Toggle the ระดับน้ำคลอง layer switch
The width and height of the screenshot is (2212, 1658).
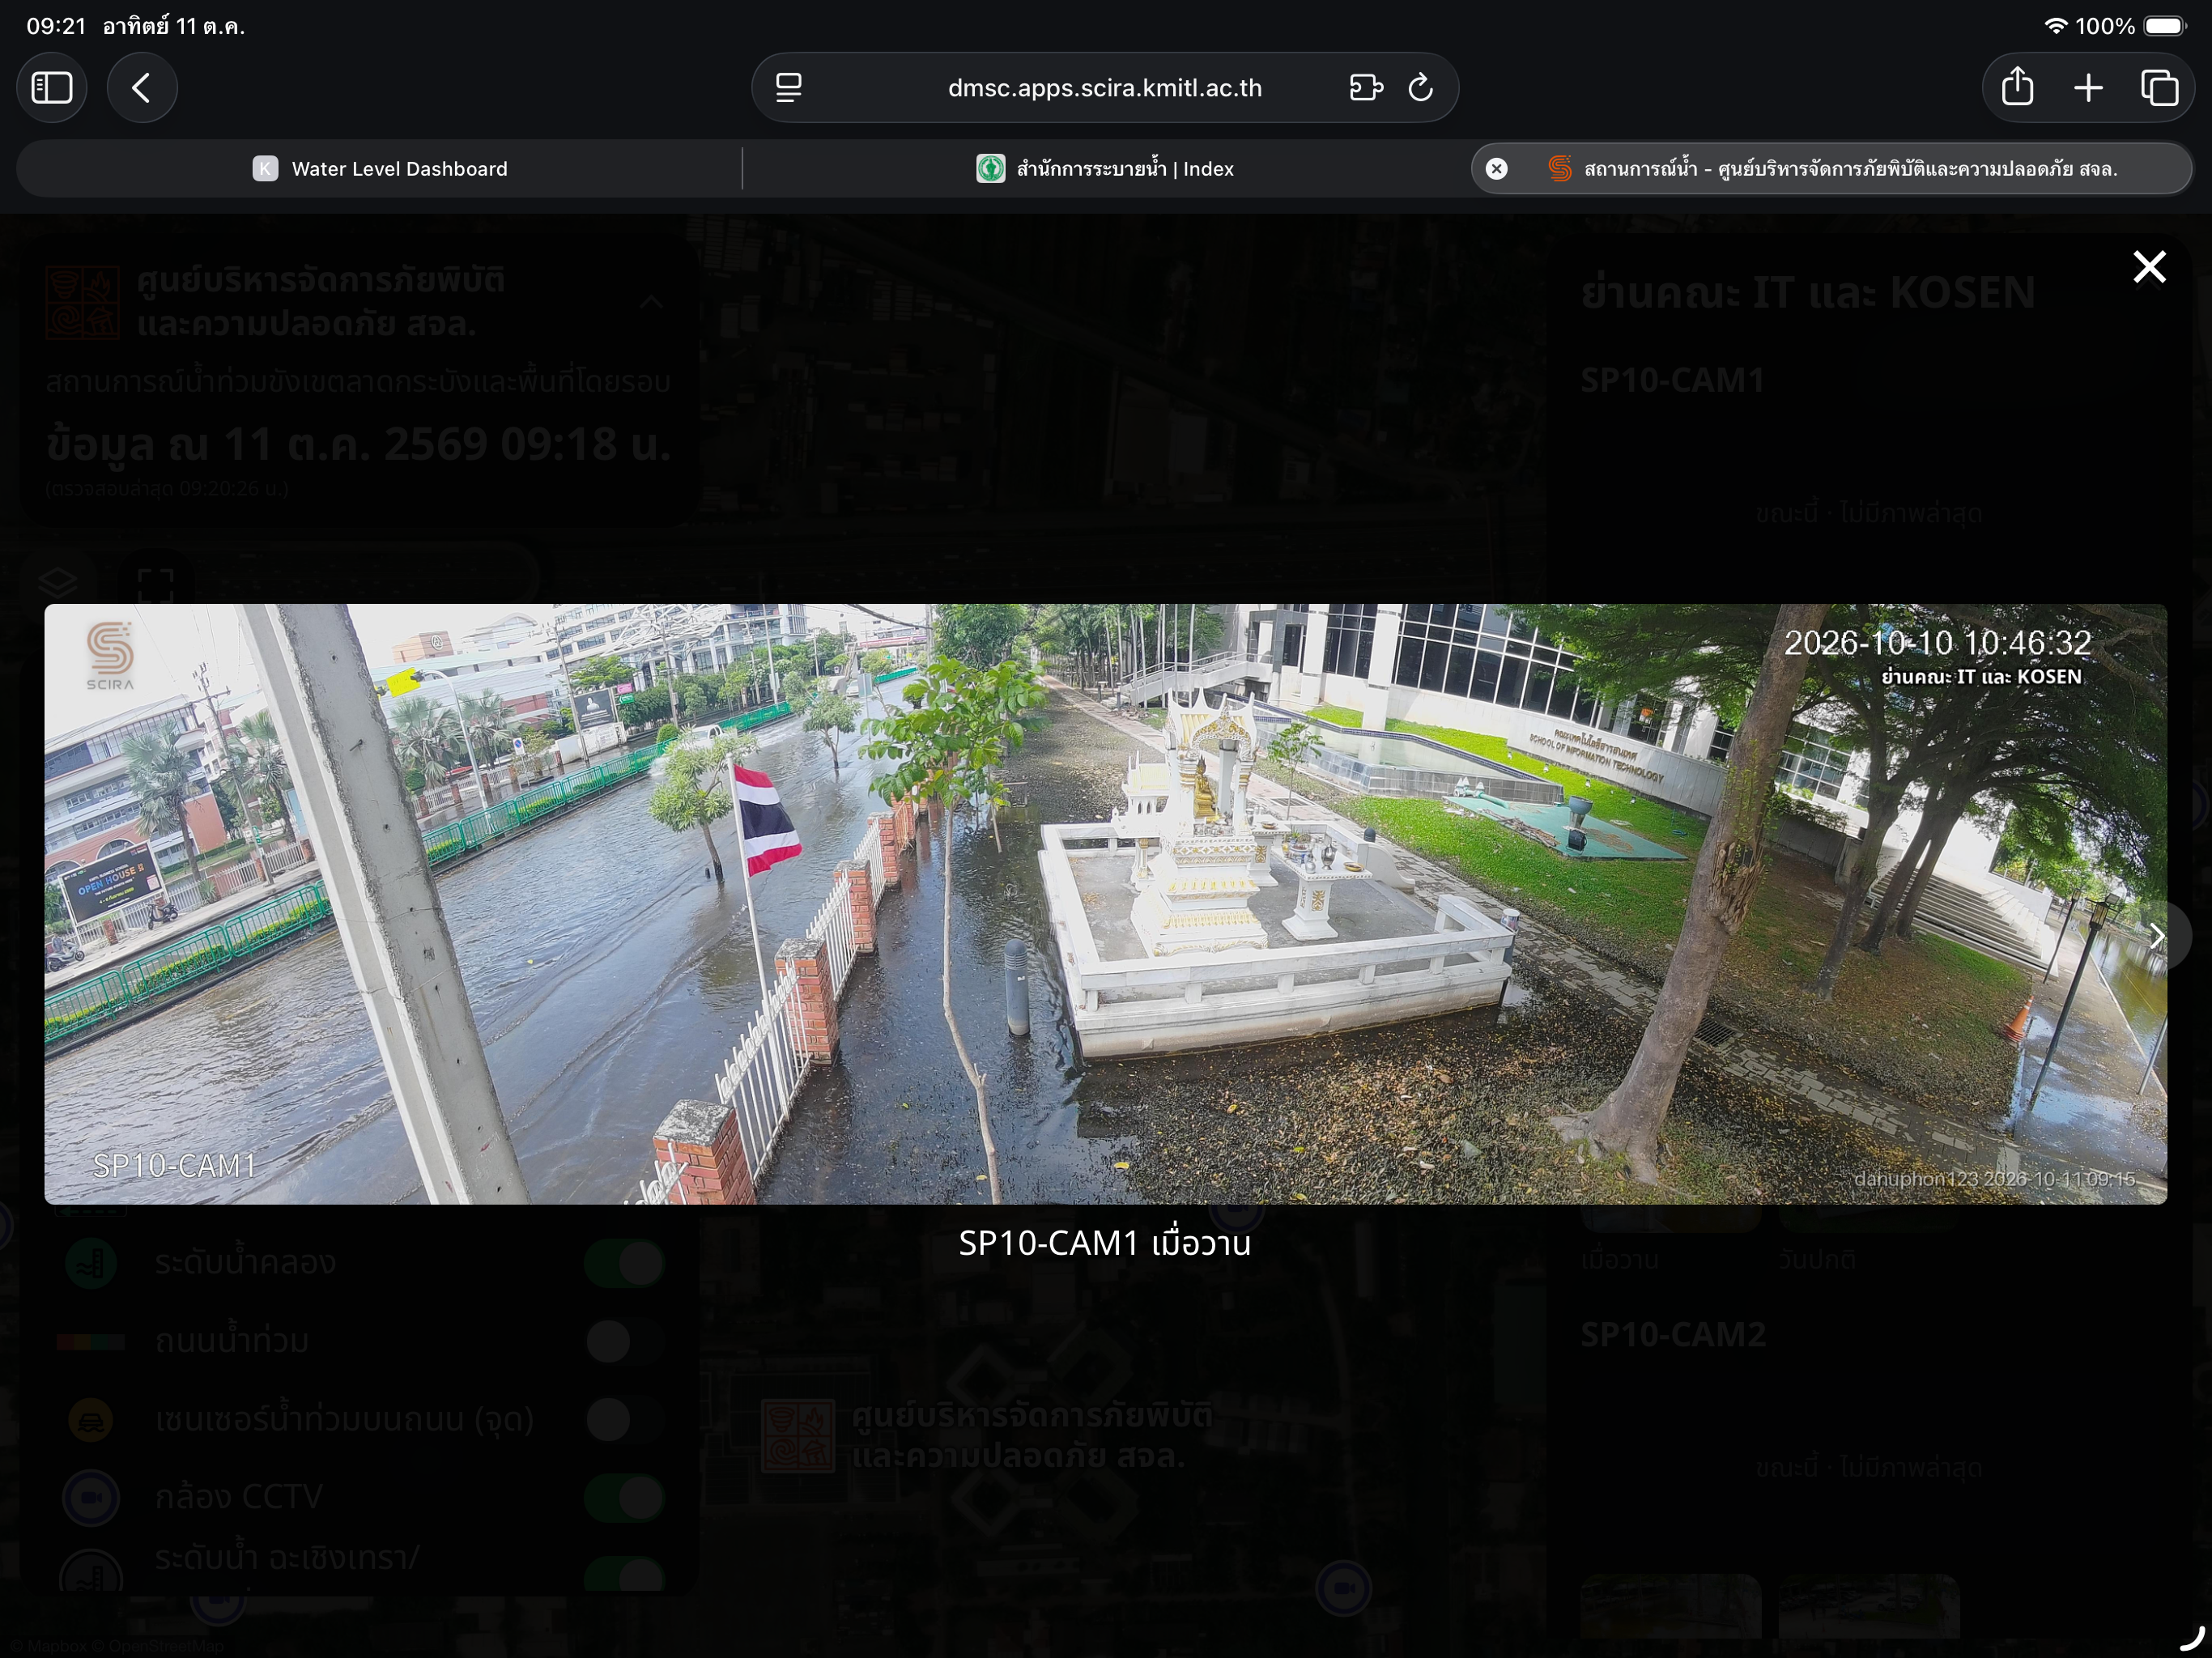pyautogui.click(x=624, y=1263)
